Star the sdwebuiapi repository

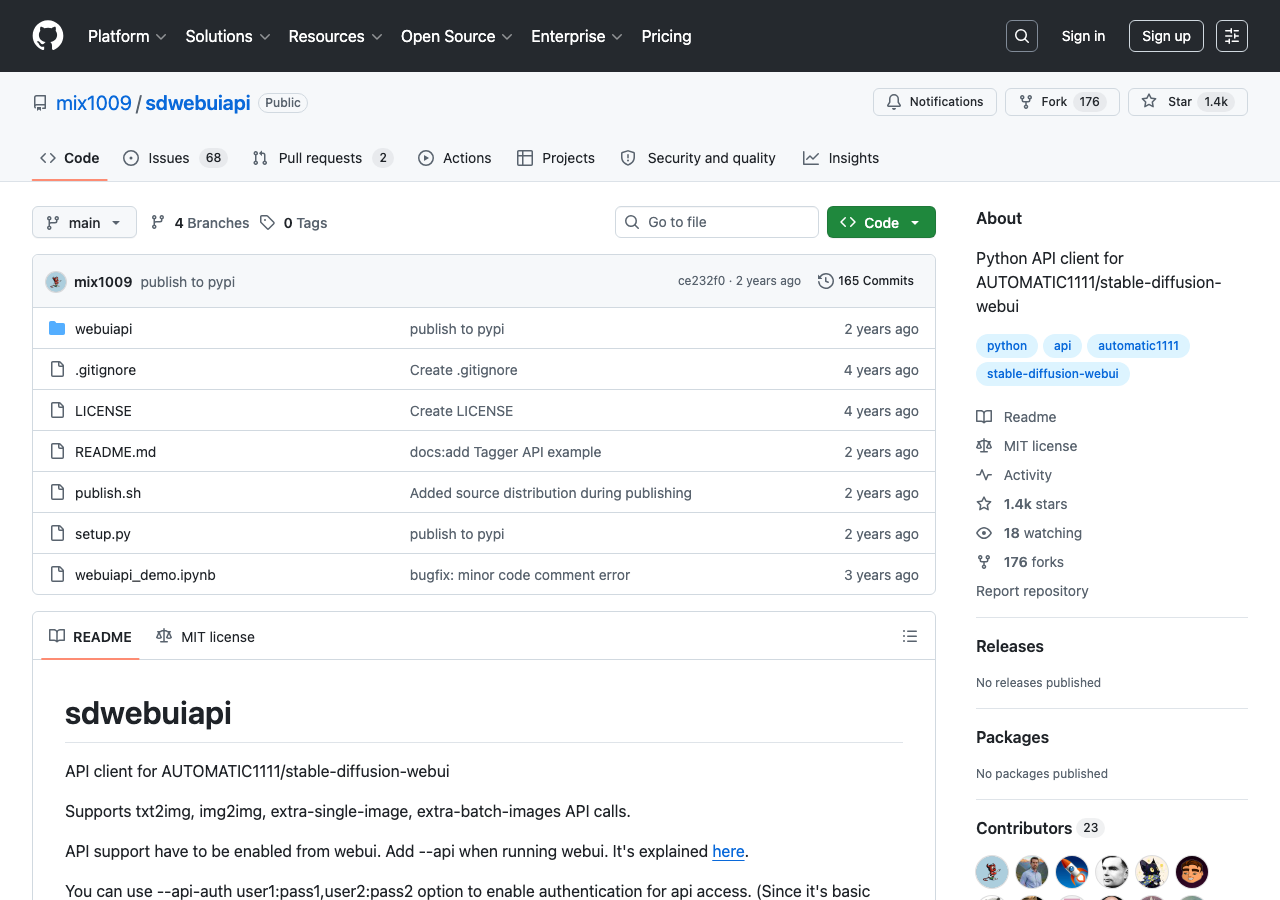click(1188, 102)
